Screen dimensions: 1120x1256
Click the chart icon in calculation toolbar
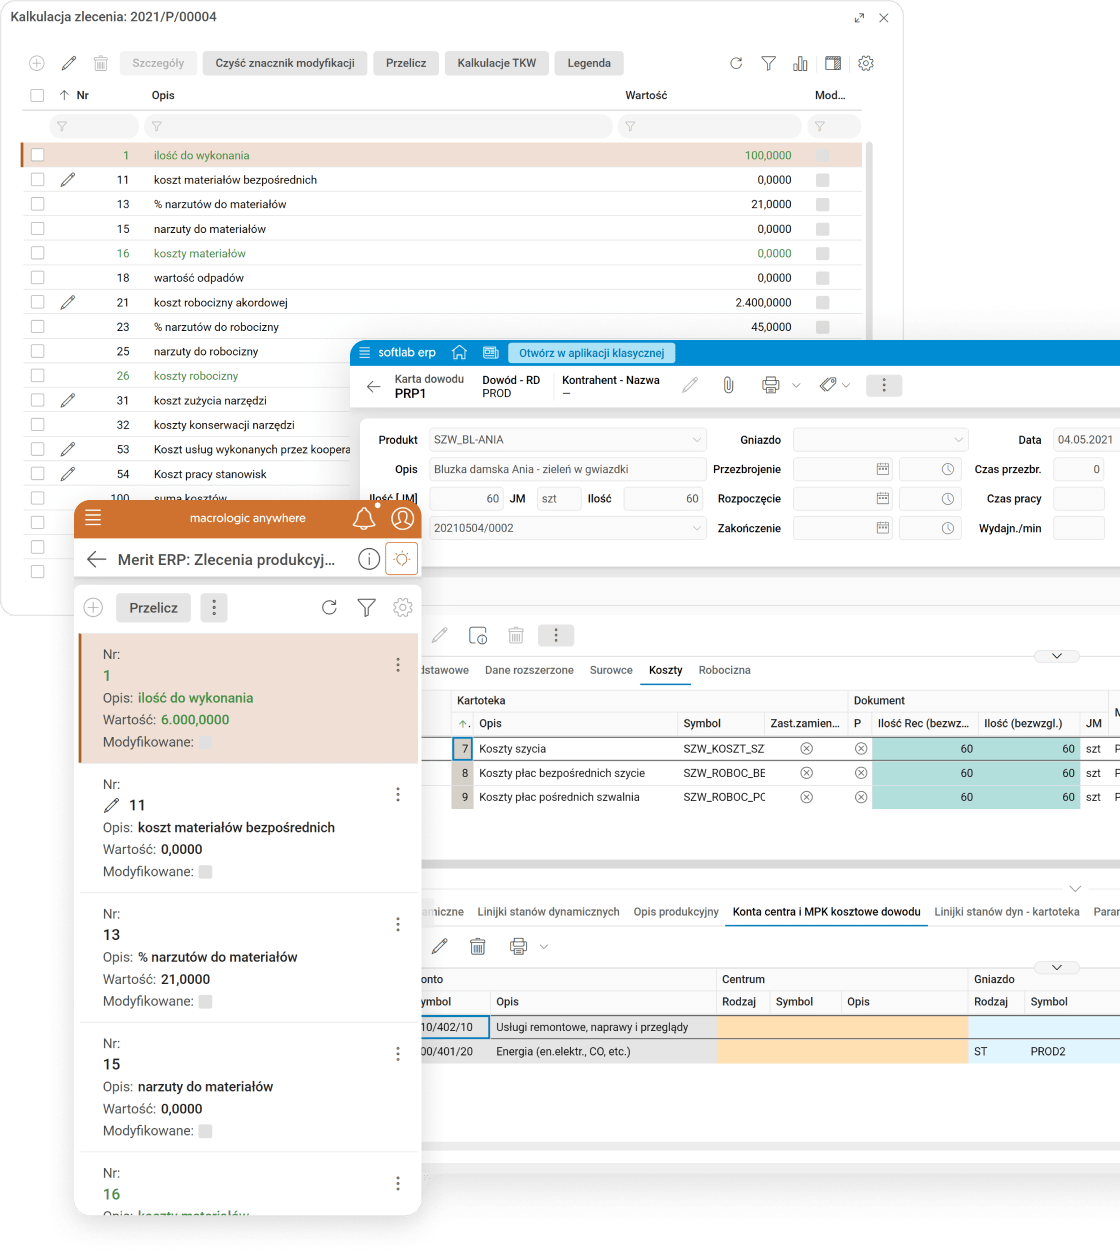point(800,63)
